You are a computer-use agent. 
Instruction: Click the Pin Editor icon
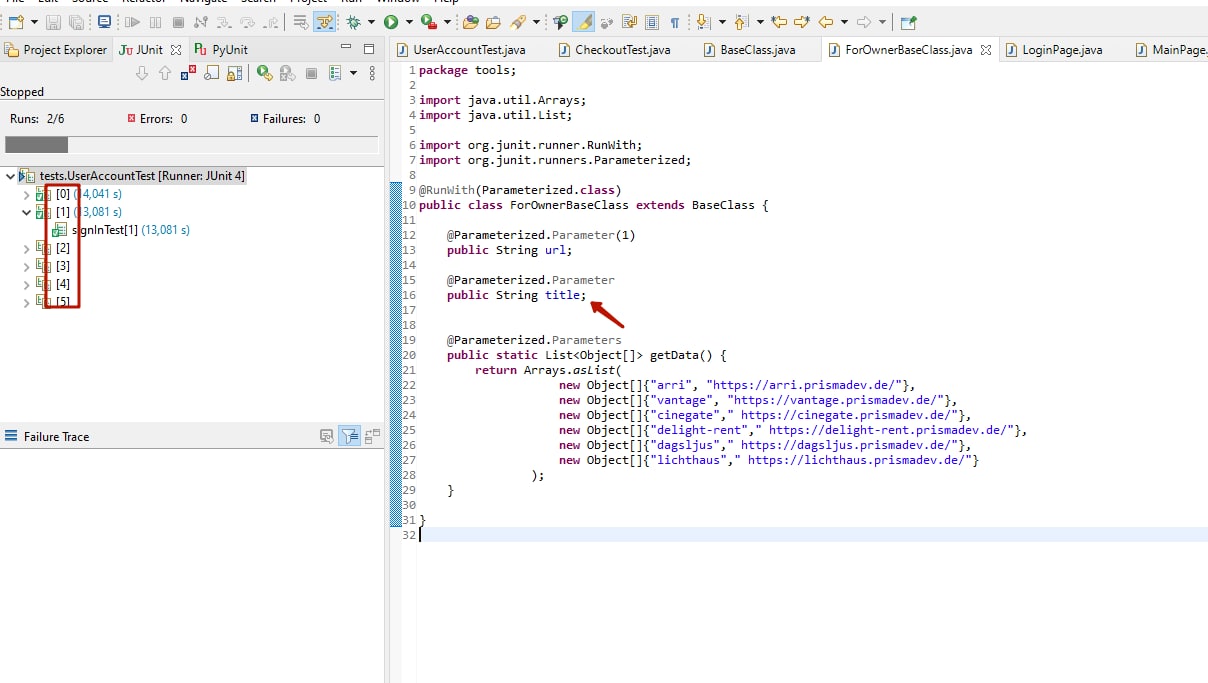(908, 22)
